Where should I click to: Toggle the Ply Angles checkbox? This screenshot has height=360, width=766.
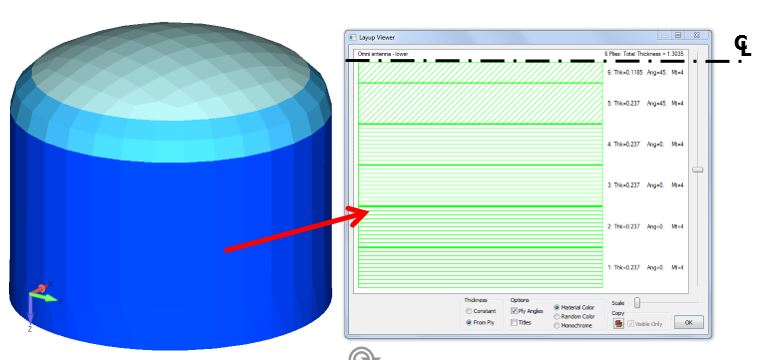(x=514, y=311)
